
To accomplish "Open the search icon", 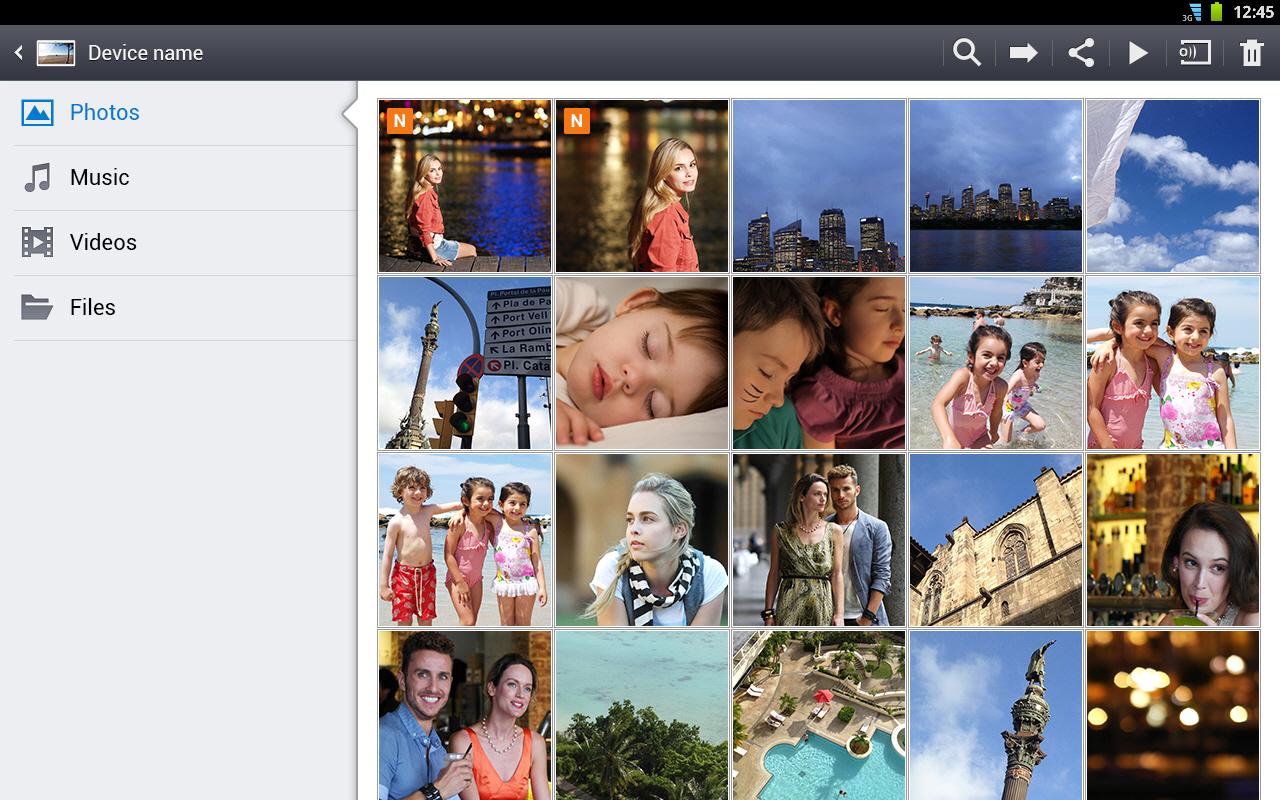I will pos(966,52).
